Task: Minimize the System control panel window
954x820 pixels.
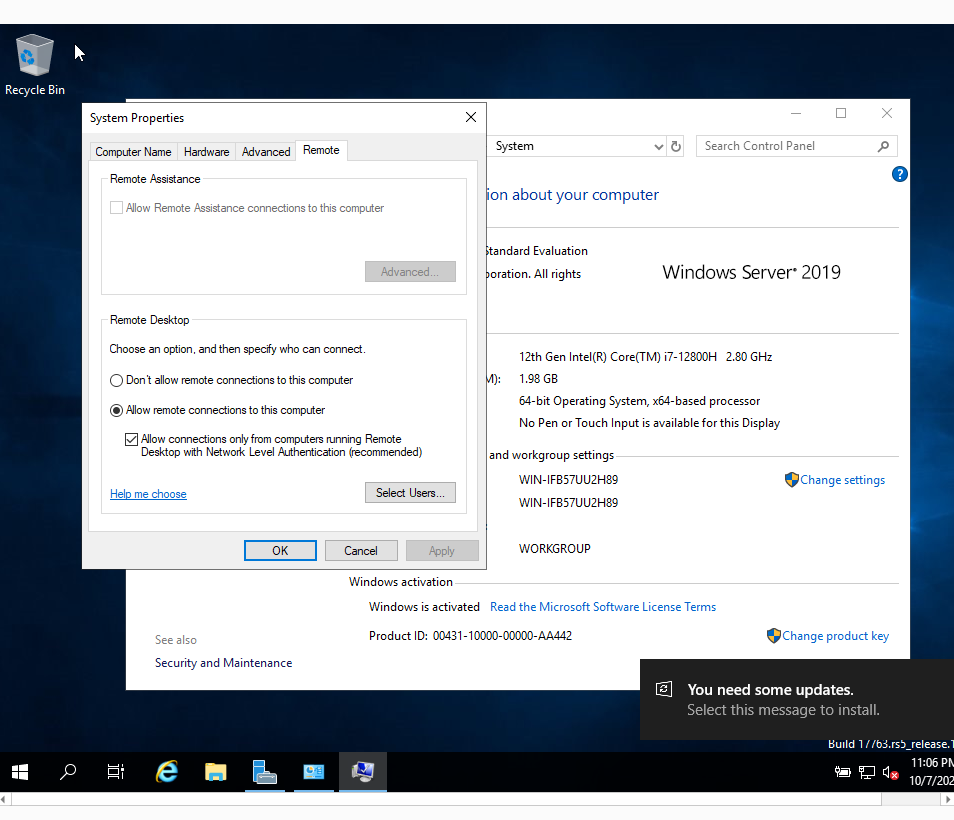Action: [796, 113]
